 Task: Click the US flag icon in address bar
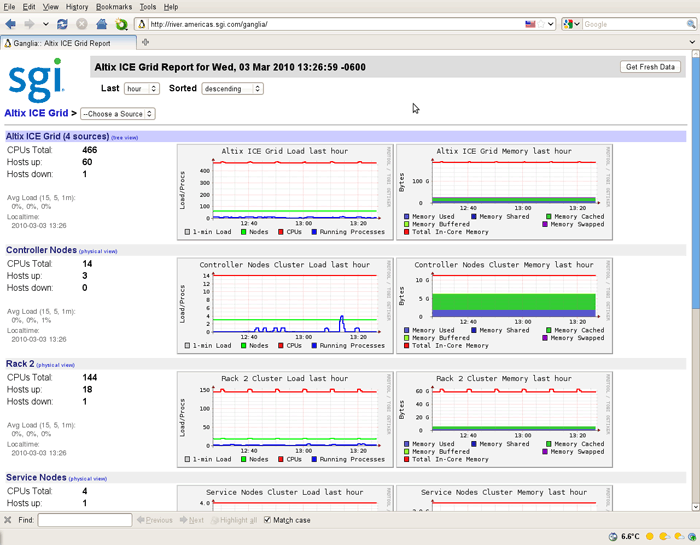530,24
